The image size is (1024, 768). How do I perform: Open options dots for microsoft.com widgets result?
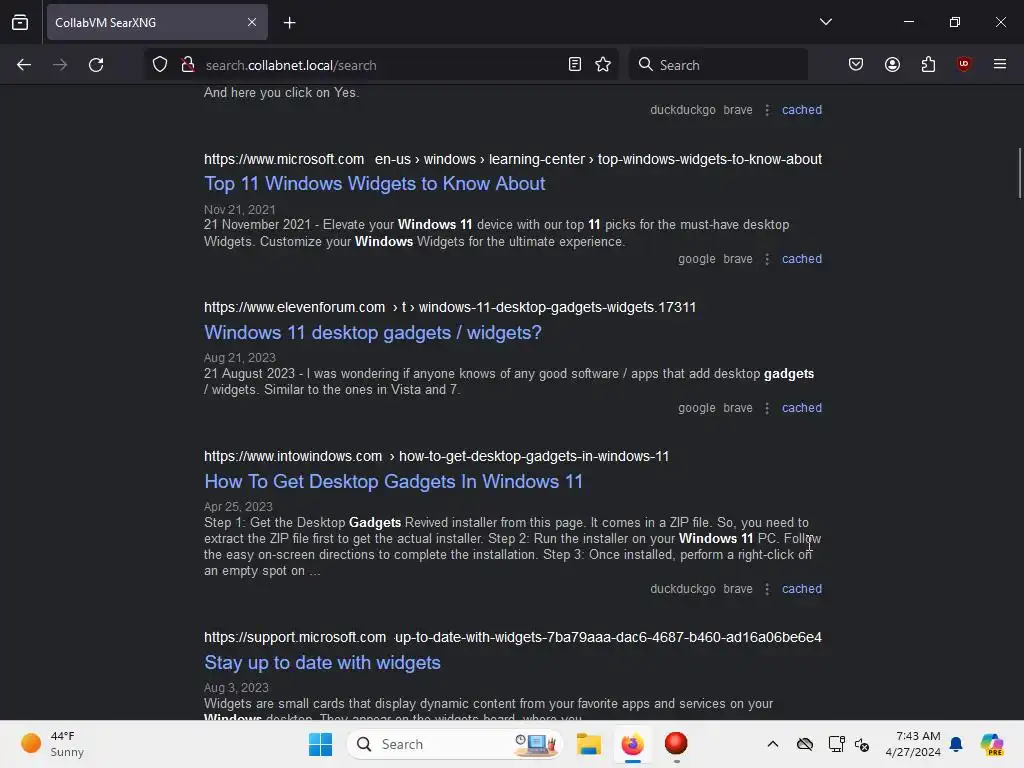point(767,259)
